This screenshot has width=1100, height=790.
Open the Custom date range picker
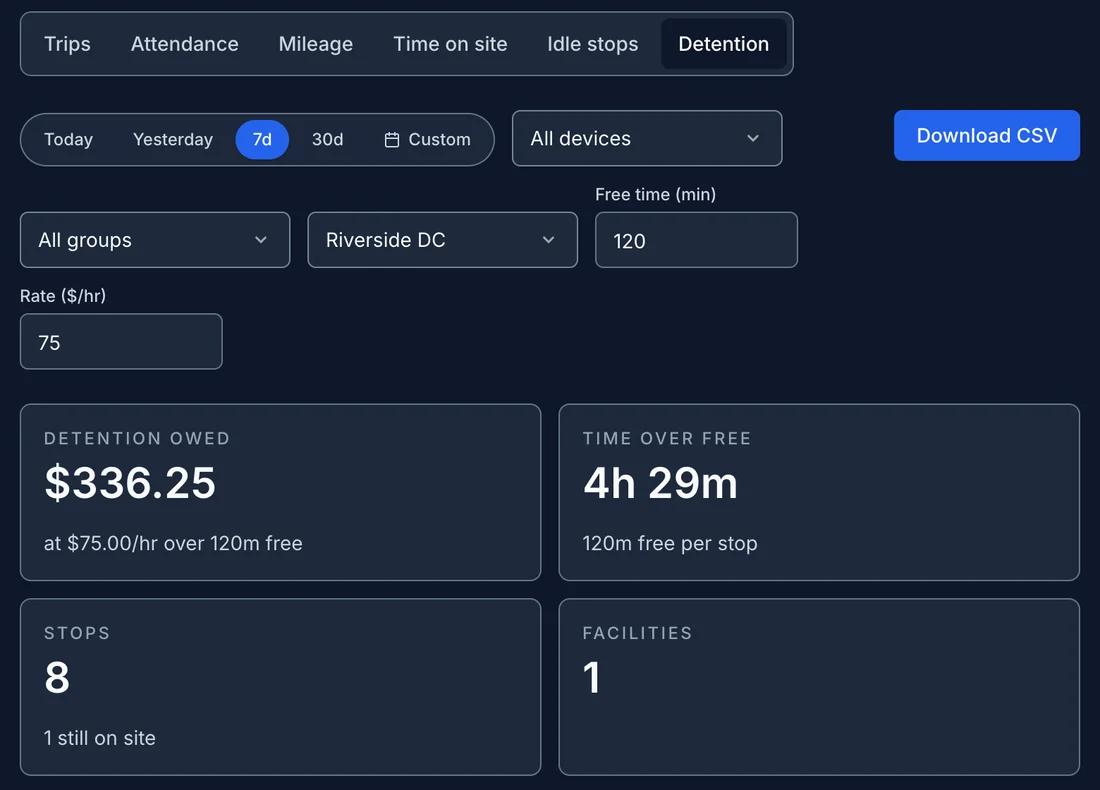click(x=427, y=140)
